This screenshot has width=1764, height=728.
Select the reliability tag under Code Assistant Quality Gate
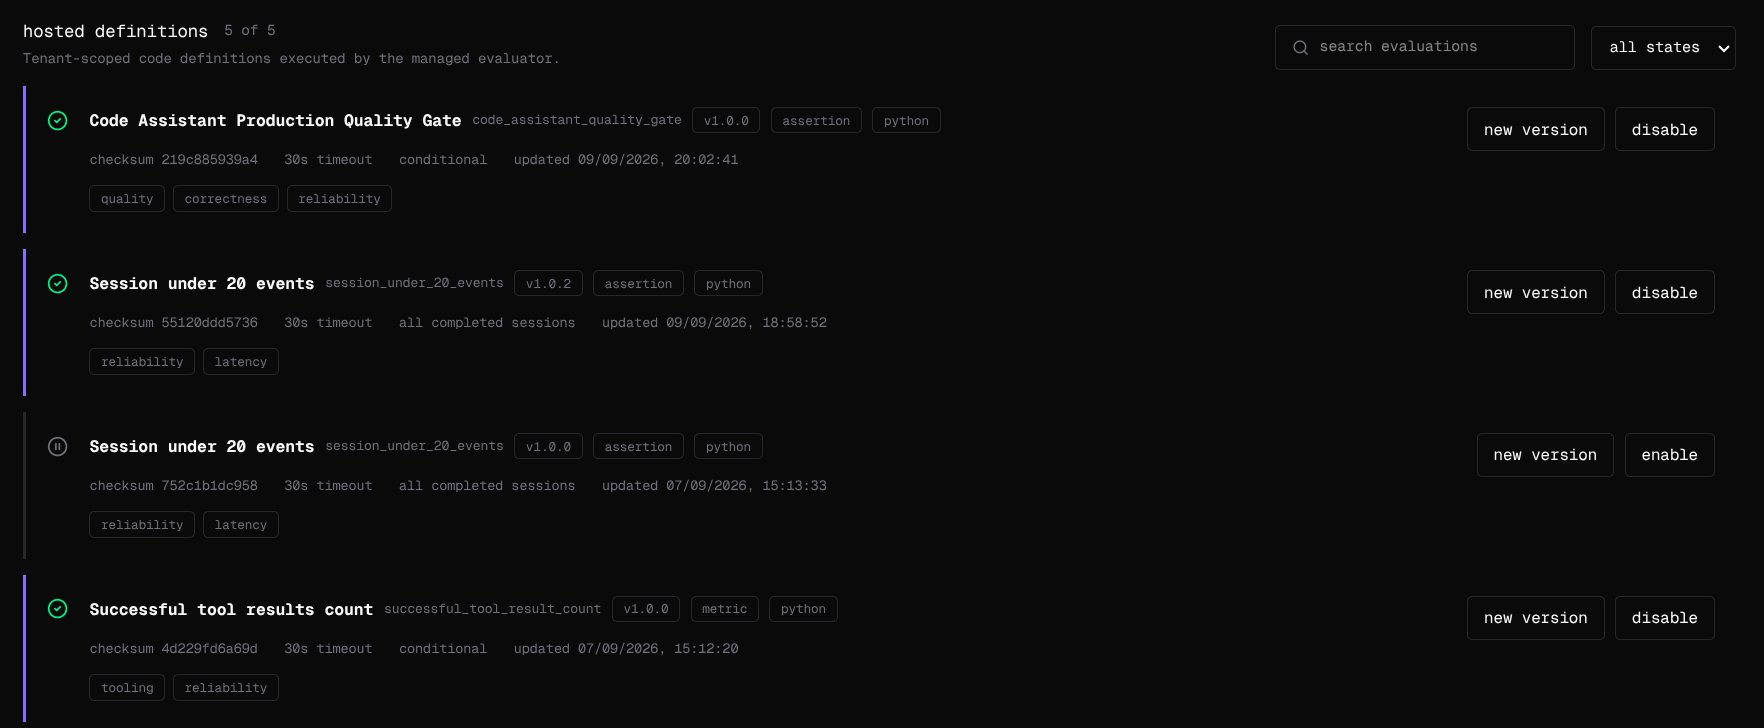click(x=339, y=199)
